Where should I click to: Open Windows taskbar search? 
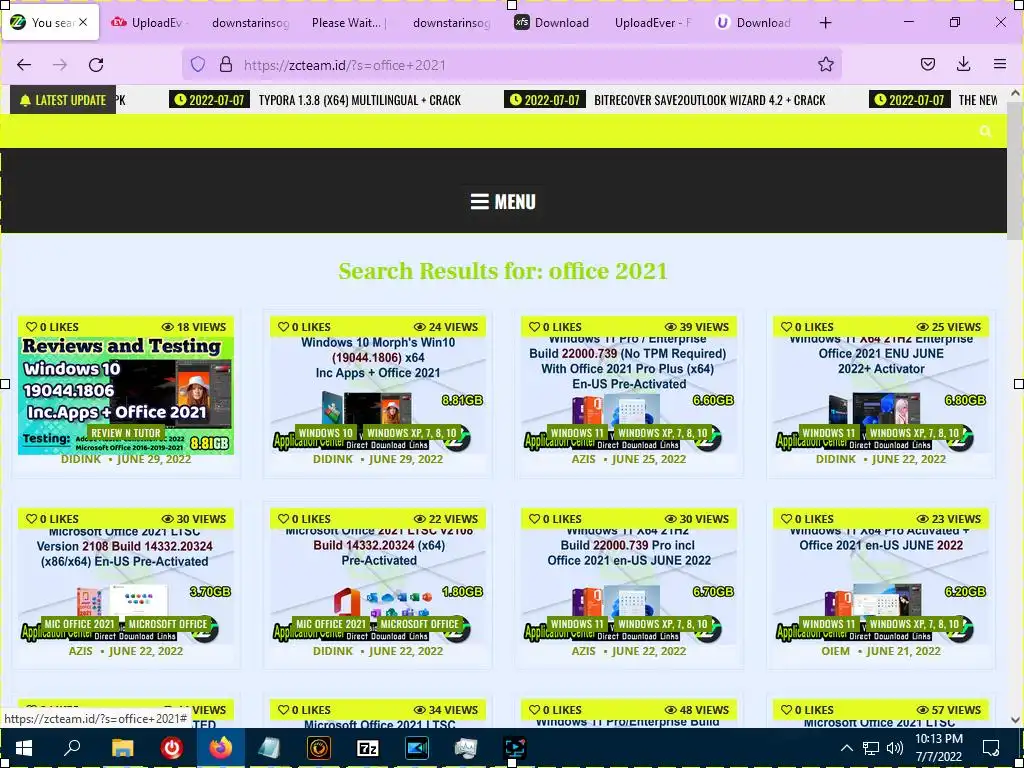pos(72,748)
